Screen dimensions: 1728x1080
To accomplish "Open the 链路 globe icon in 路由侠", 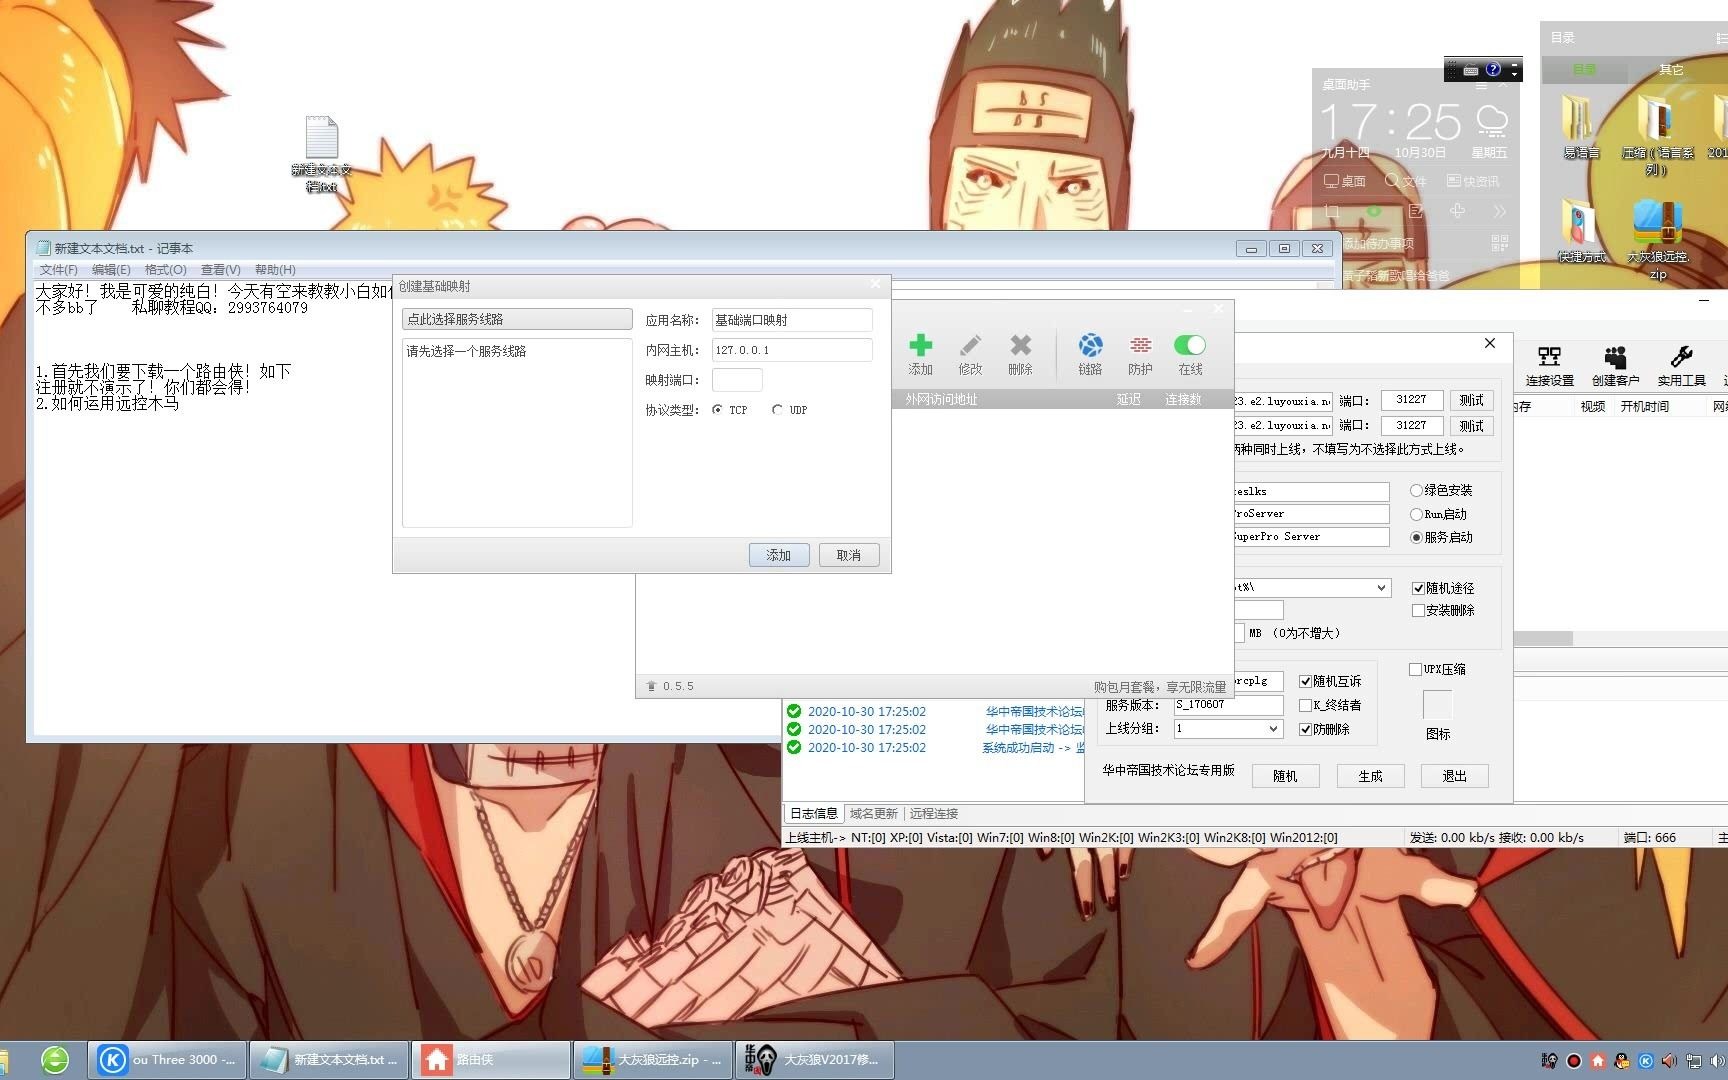I will click(x=1090, y=346).
